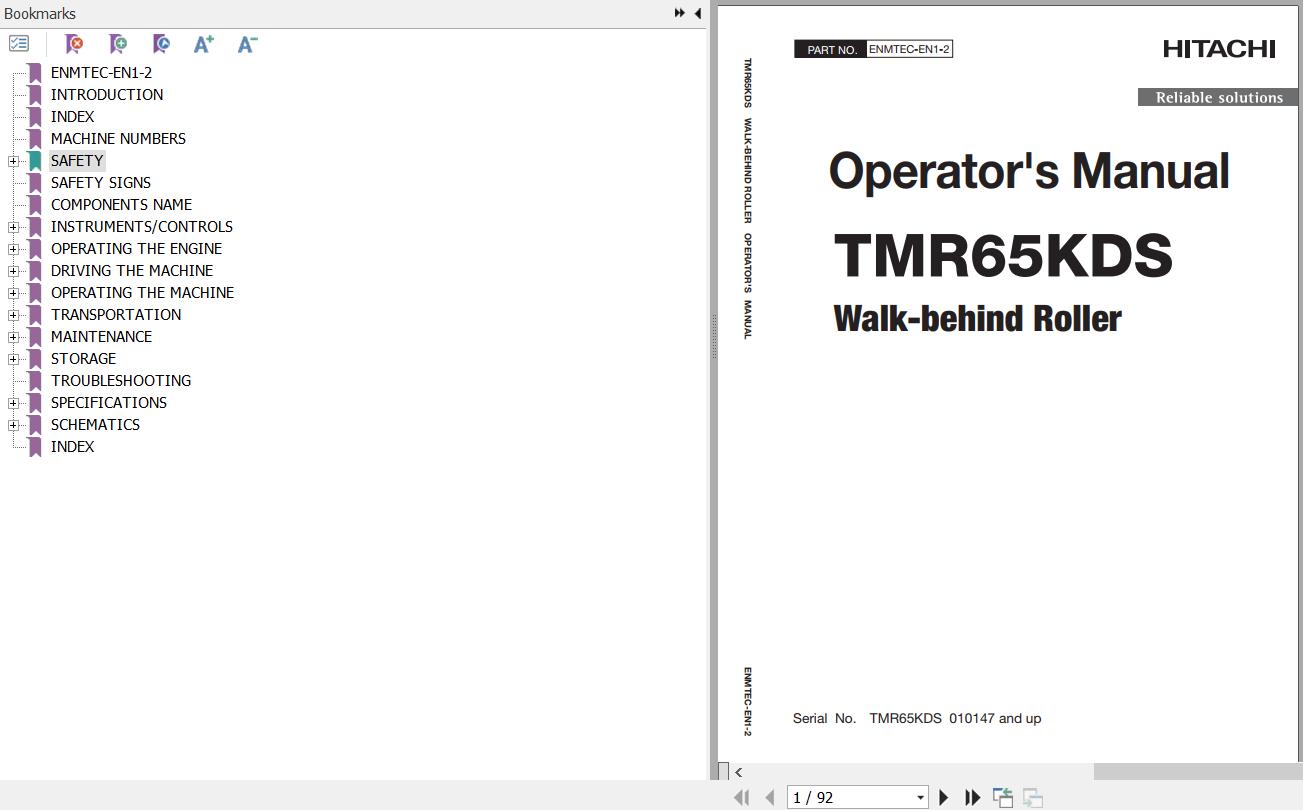Image resolution: width=1303 pixels, height=810 pixels.
Task: Jump to the TRANSPORTATION bookmark
Action: (x=116, y=315)
